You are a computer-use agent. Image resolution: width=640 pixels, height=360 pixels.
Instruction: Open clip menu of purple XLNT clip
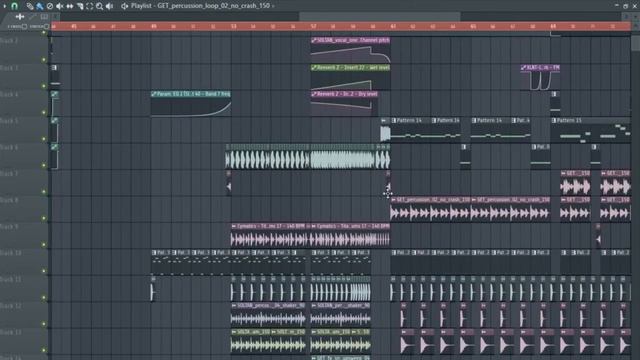click(523, 67)
